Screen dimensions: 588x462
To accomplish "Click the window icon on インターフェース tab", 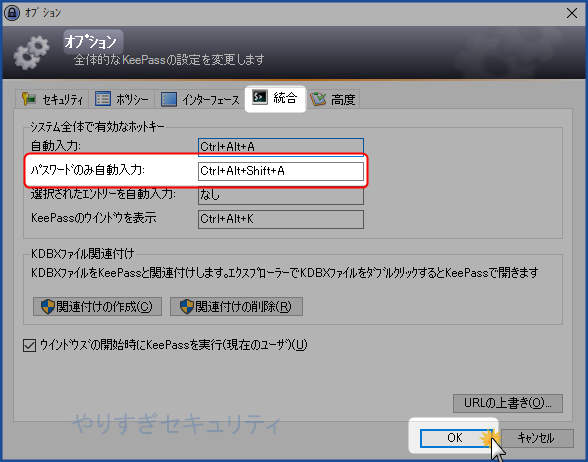I will pyautogui.click(x=169, y=99).
